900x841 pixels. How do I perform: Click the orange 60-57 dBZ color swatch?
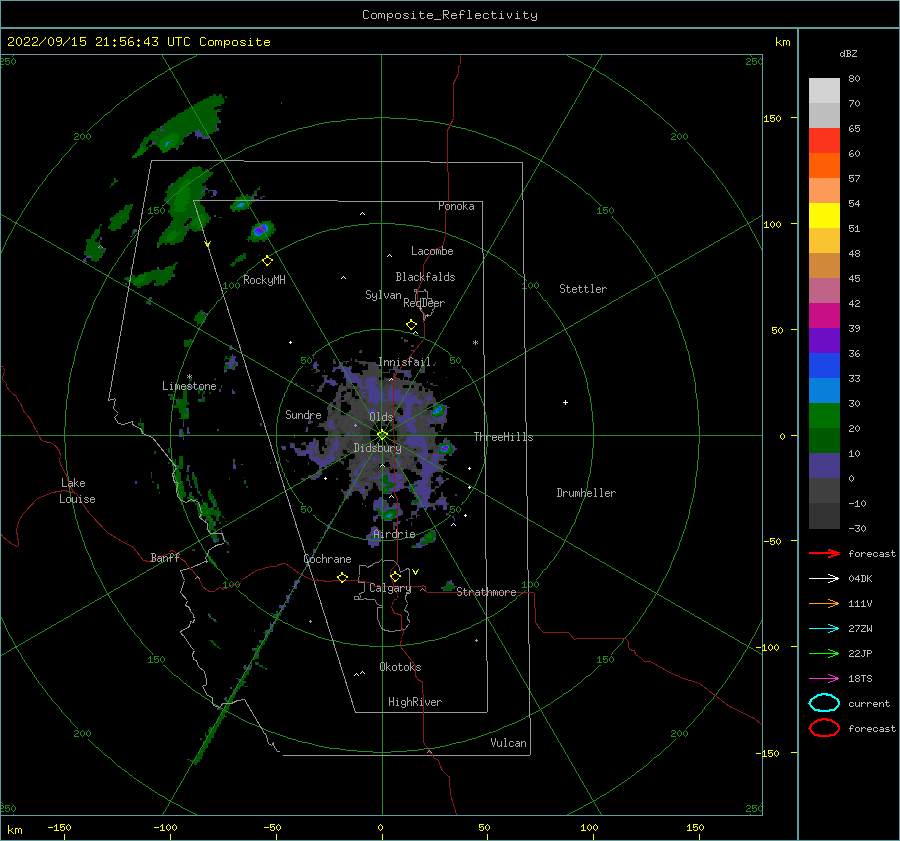(x=824, y=166)
